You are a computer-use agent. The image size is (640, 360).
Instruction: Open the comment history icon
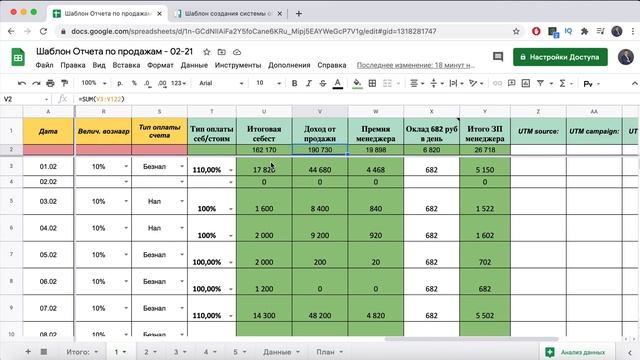click(x=498, y=57)
